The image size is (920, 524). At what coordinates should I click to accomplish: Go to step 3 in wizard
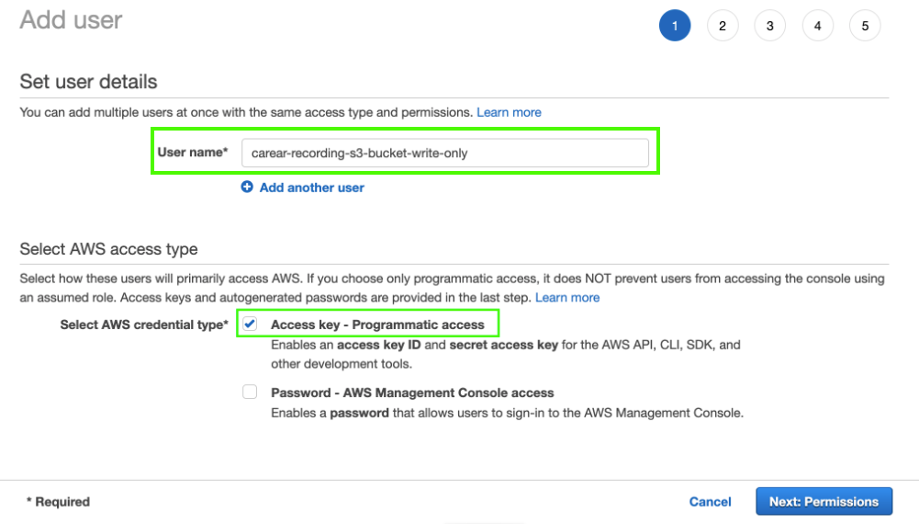770,25
